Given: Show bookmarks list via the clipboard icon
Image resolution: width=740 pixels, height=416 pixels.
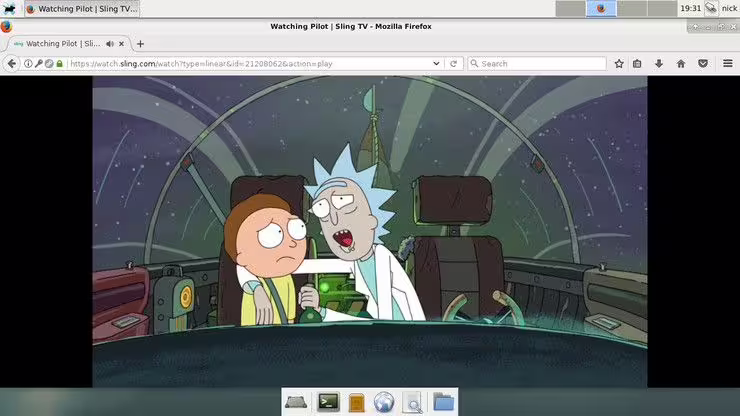Looking at the screenshot, I should click(637, 63).
